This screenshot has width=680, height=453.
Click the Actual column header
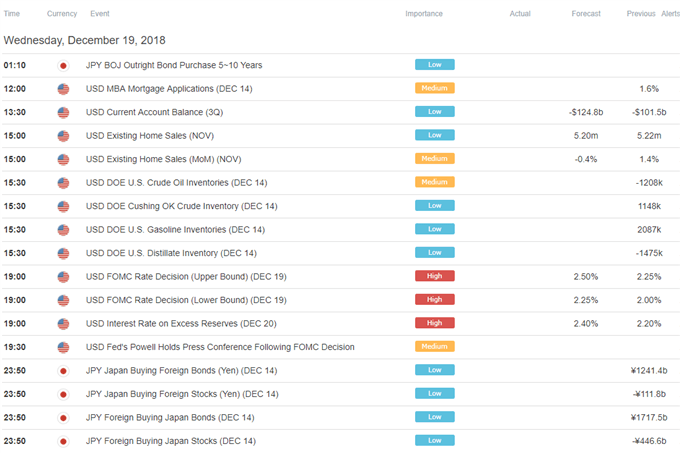520,13
